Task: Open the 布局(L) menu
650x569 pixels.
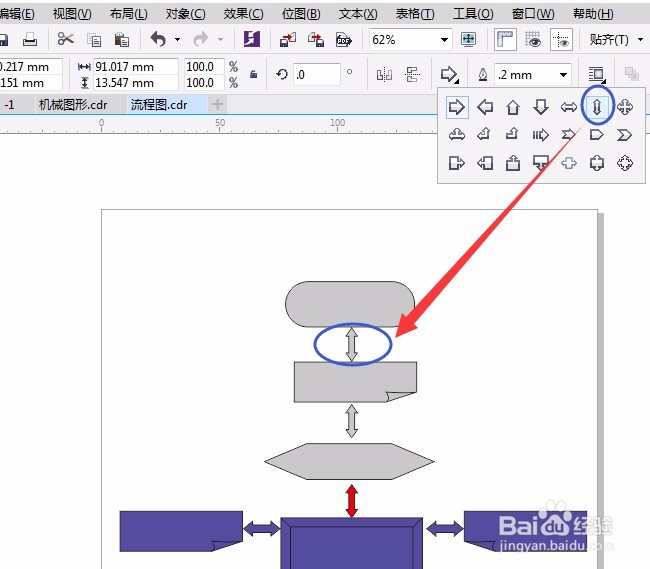Action: (129, 14)
